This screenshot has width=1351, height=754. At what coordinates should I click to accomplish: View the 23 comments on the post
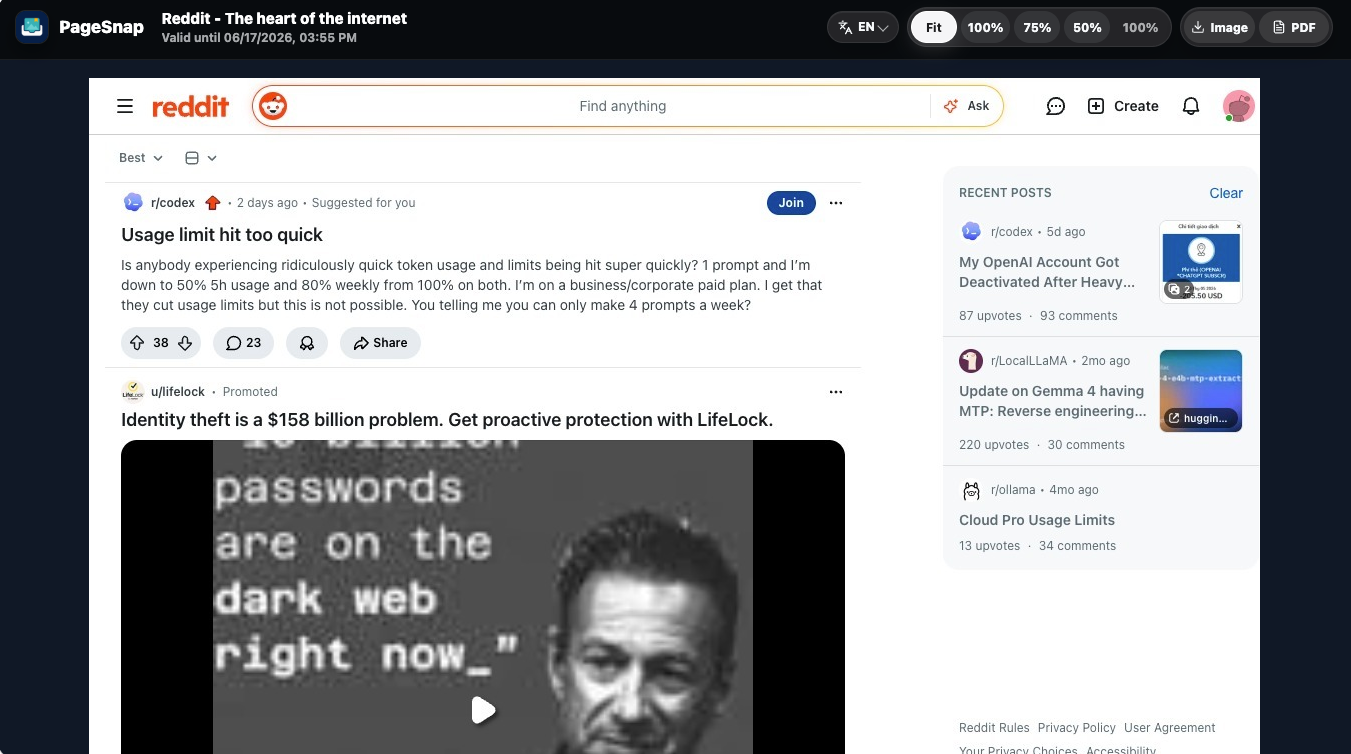point(244,343)
